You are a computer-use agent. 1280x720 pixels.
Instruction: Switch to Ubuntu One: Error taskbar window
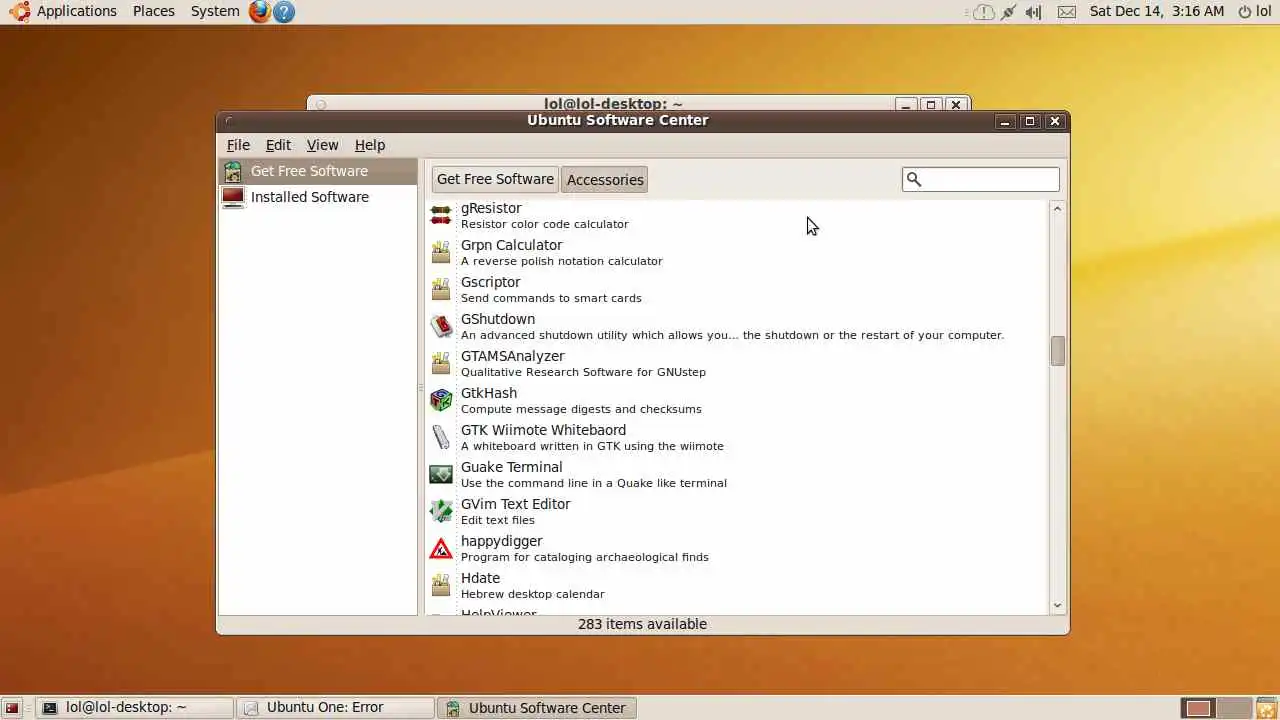337,708
